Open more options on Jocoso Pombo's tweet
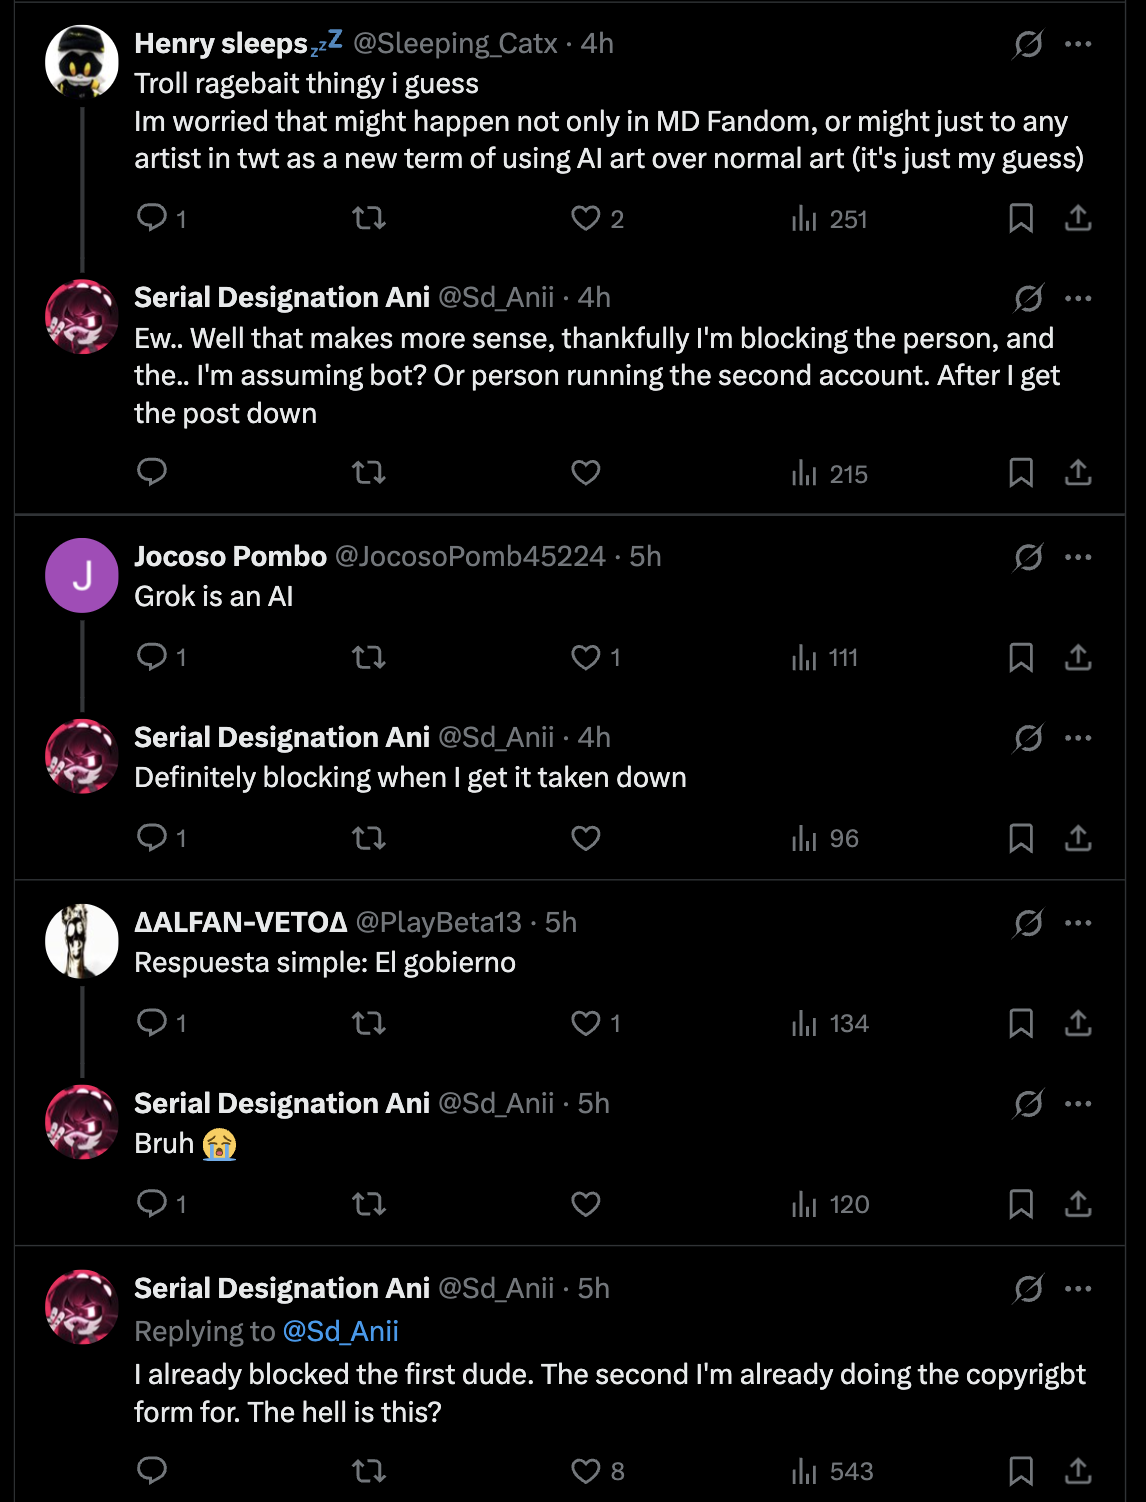This screenshot has width=1146, height=1502. pyautogui.click(x=1078, y=557)
